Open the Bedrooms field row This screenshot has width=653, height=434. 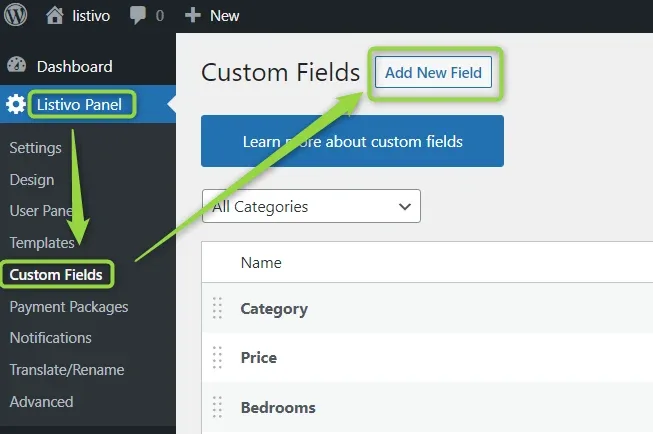[278, 407]
